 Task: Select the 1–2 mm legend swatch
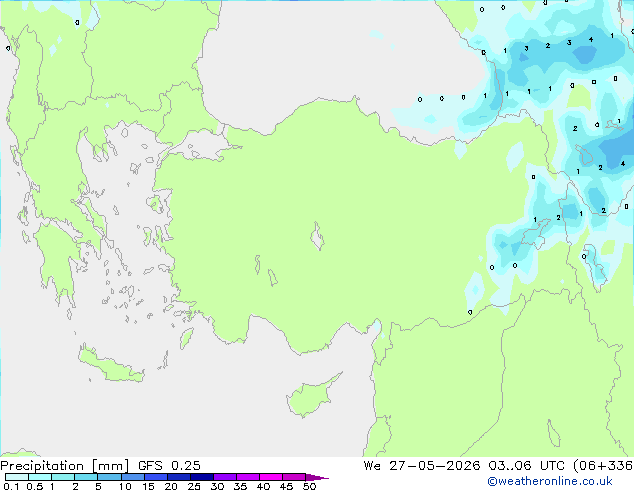tap(63, 477)
